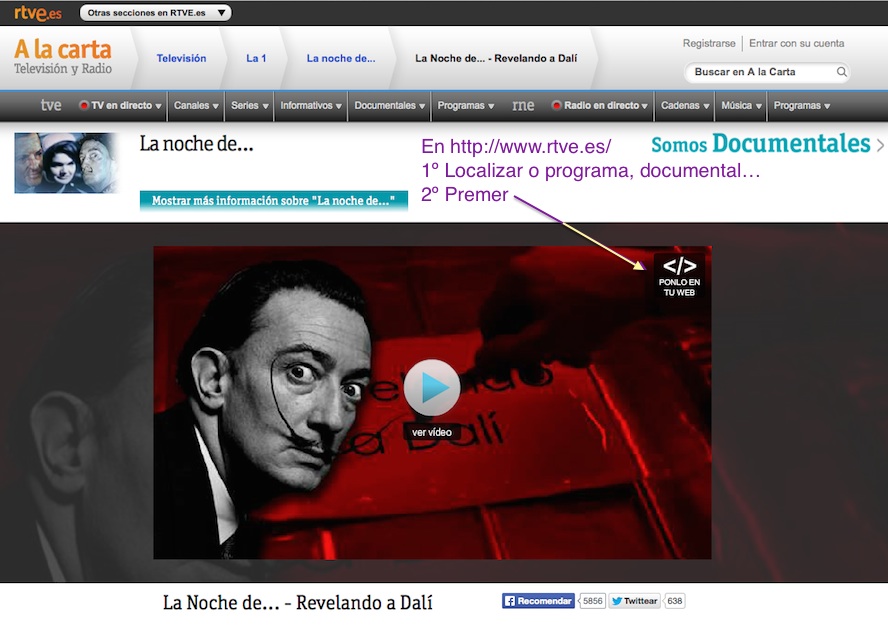Click the Registrarse link

coord(708,44)
